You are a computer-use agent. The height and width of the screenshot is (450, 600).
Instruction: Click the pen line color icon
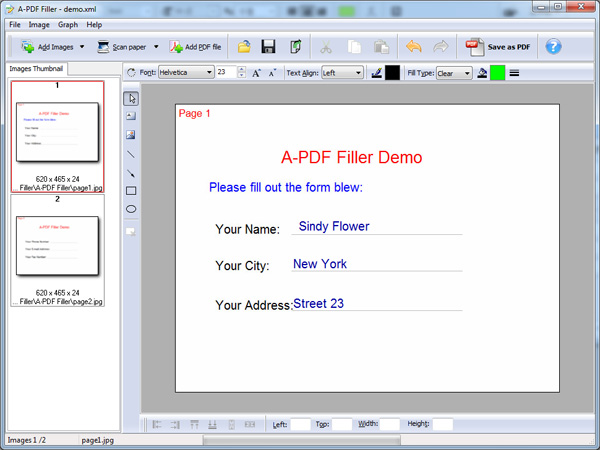point(377,73)
